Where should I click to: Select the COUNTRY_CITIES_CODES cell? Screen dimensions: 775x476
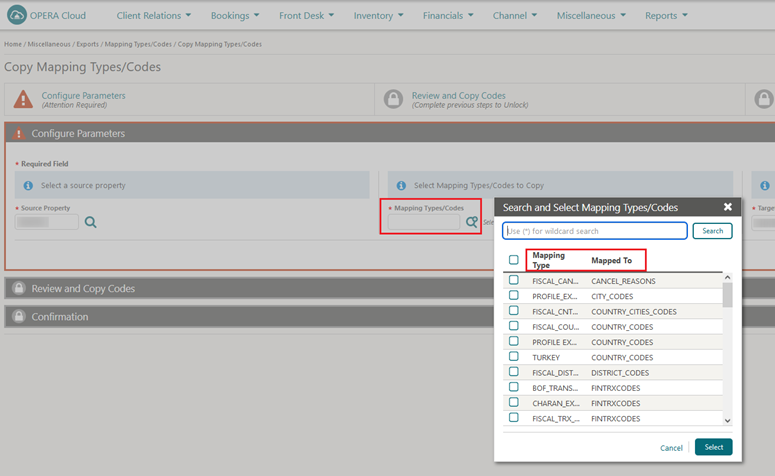[634, 311]
